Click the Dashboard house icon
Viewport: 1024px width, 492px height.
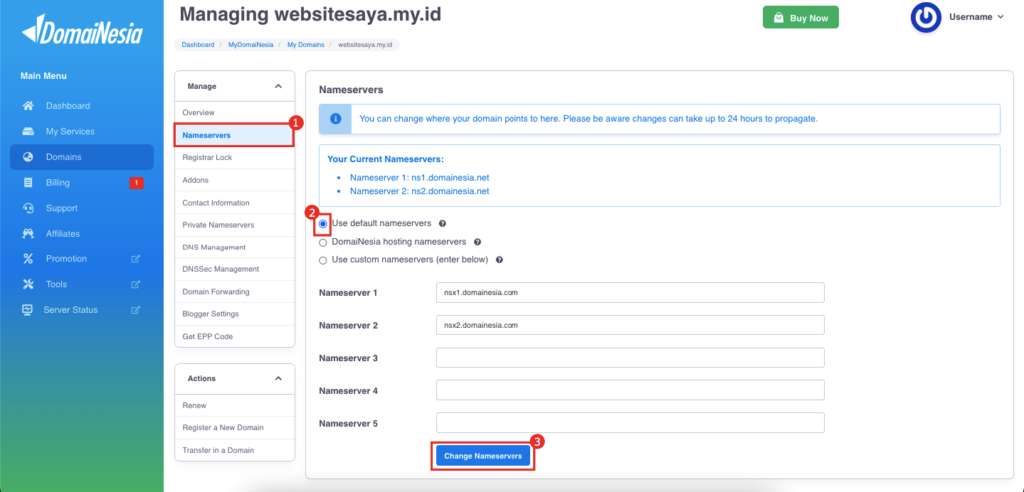coord(28,106)
